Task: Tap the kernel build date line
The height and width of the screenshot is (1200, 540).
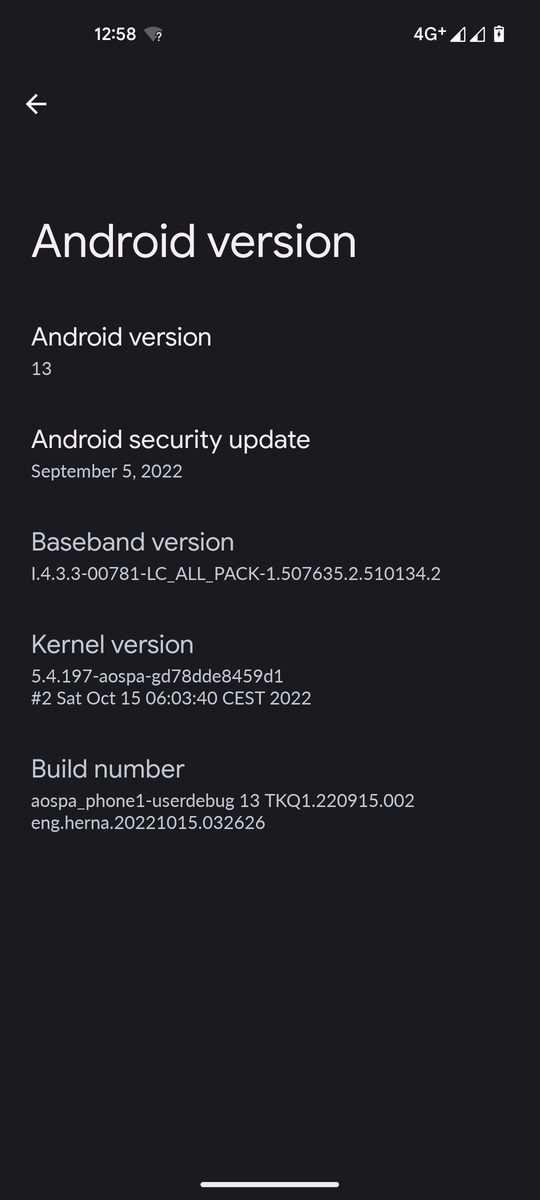Action: click(x=171, y=698)
